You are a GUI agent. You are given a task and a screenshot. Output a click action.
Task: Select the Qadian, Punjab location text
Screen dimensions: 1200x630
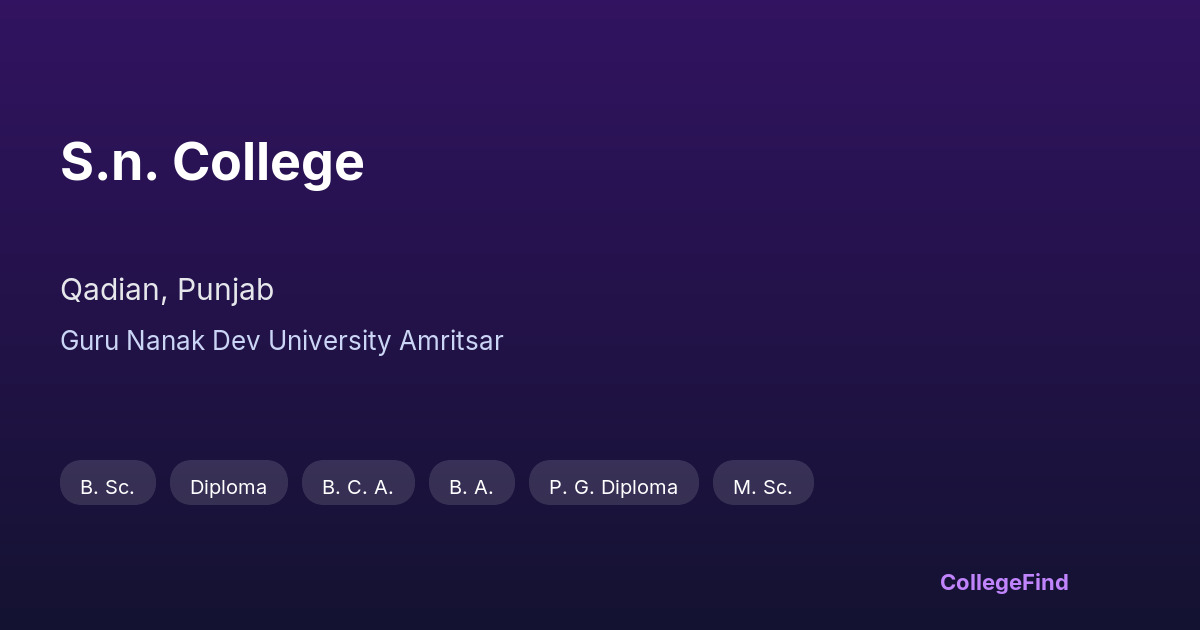167,290
